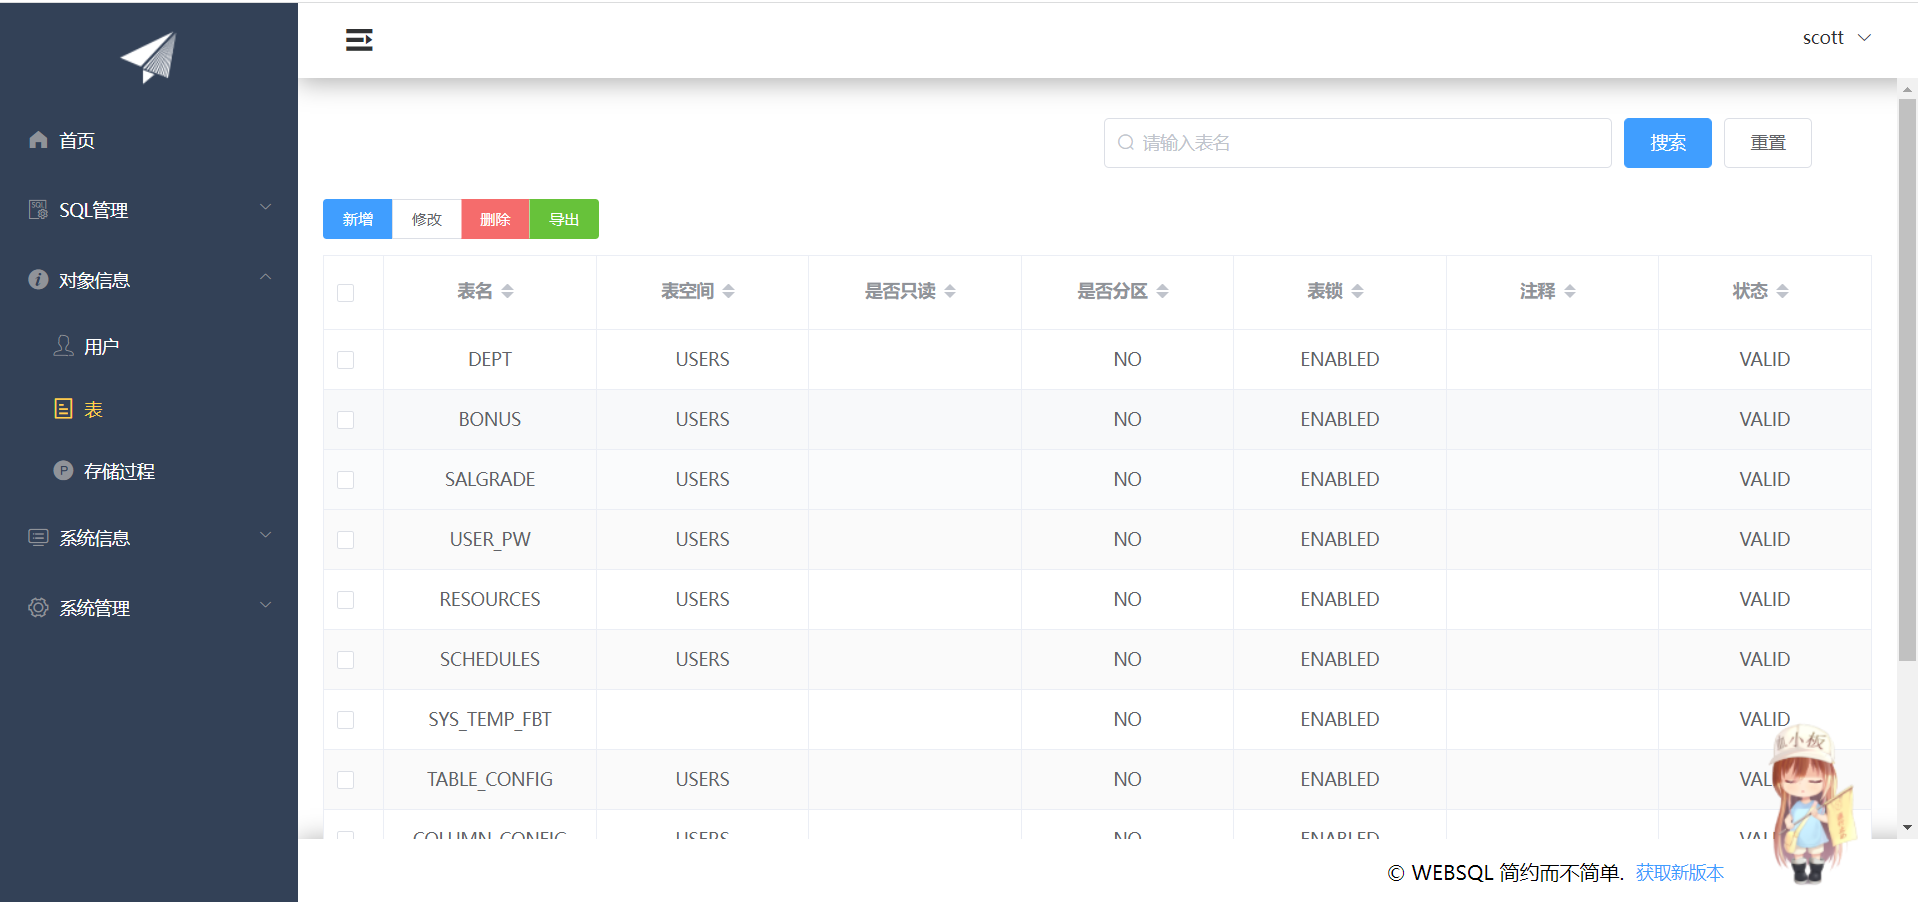Screen dimensions: 1918x902
Task: Click the home icon beside 首页
Action: click(x=38, y=140)
